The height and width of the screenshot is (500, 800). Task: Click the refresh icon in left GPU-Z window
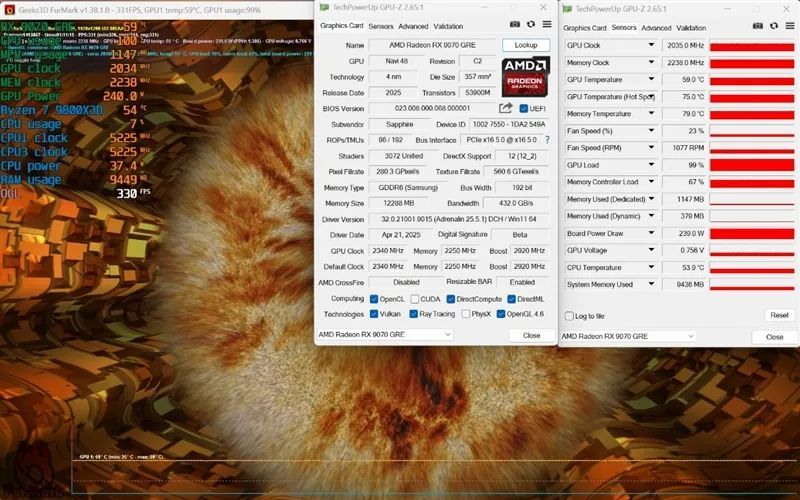[x=531, y=24]
